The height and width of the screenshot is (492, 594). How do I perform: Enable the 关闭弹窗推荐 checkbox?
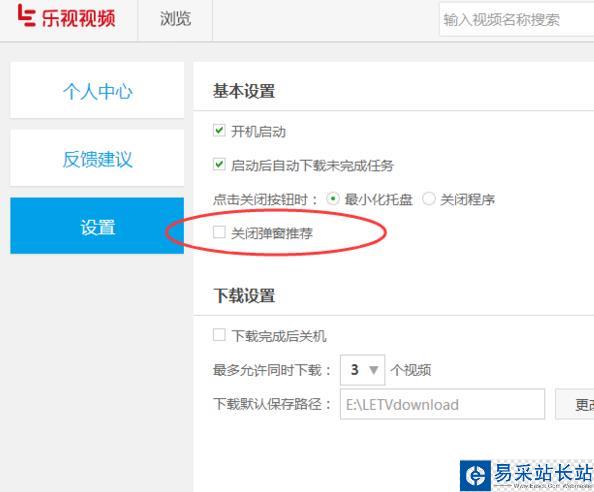coord(219,232)
